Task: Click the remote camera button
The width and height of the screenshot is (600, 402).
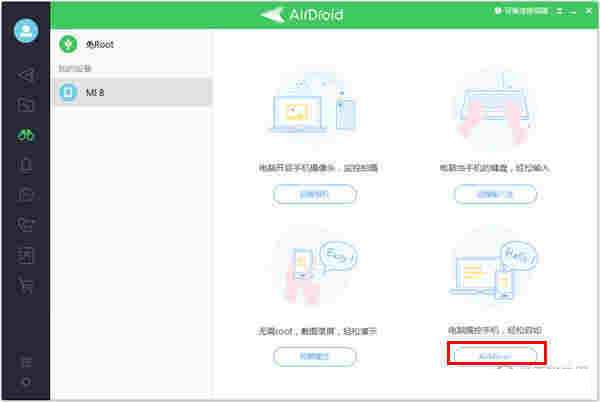Action: [315, 195]
